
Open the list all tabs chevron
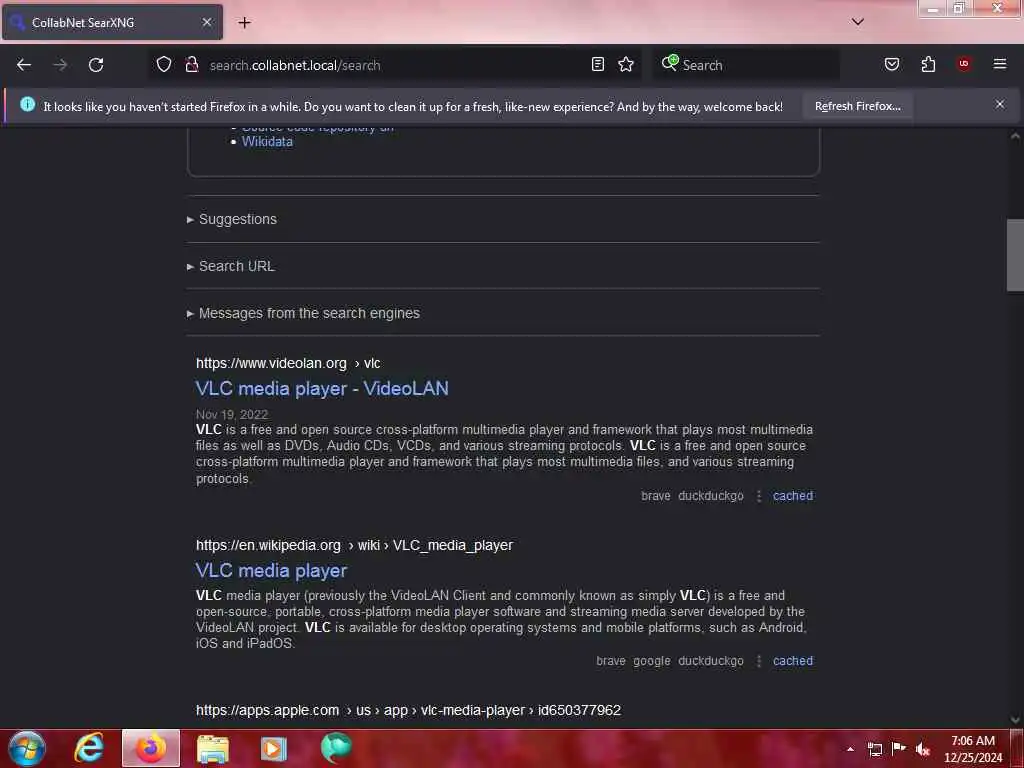pos(858,22)
